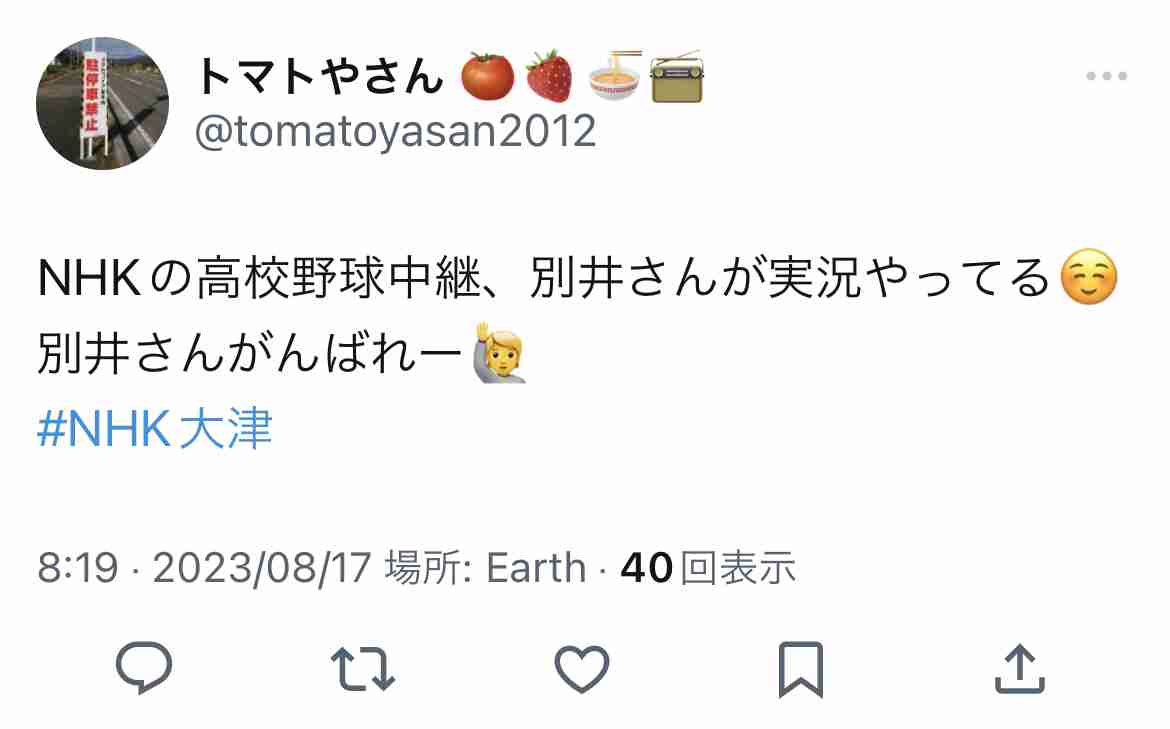1170x729 pixels.
Task: Click the raising-hand person emoji
Action: tap(499, 352)
